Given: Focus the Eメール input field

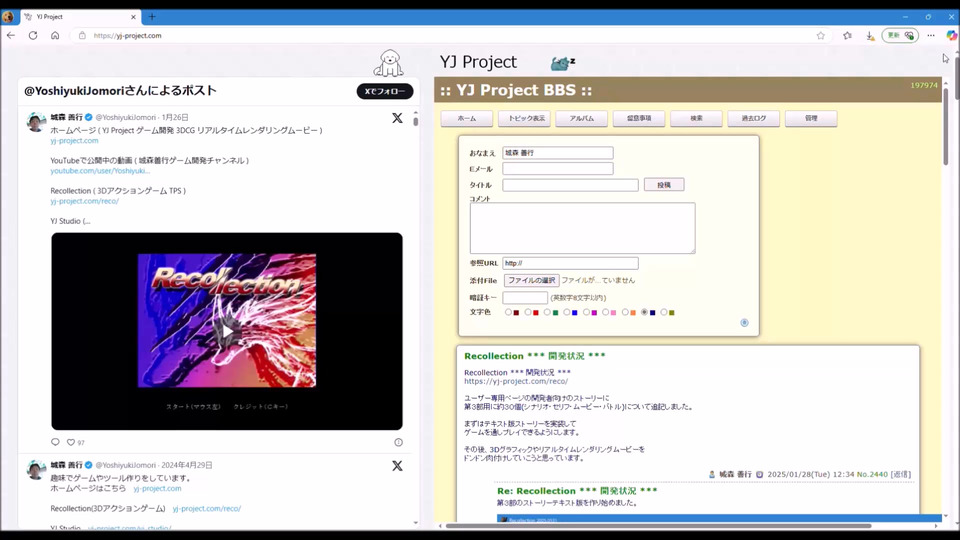Looking at the screenshot, I should point(558,168).
